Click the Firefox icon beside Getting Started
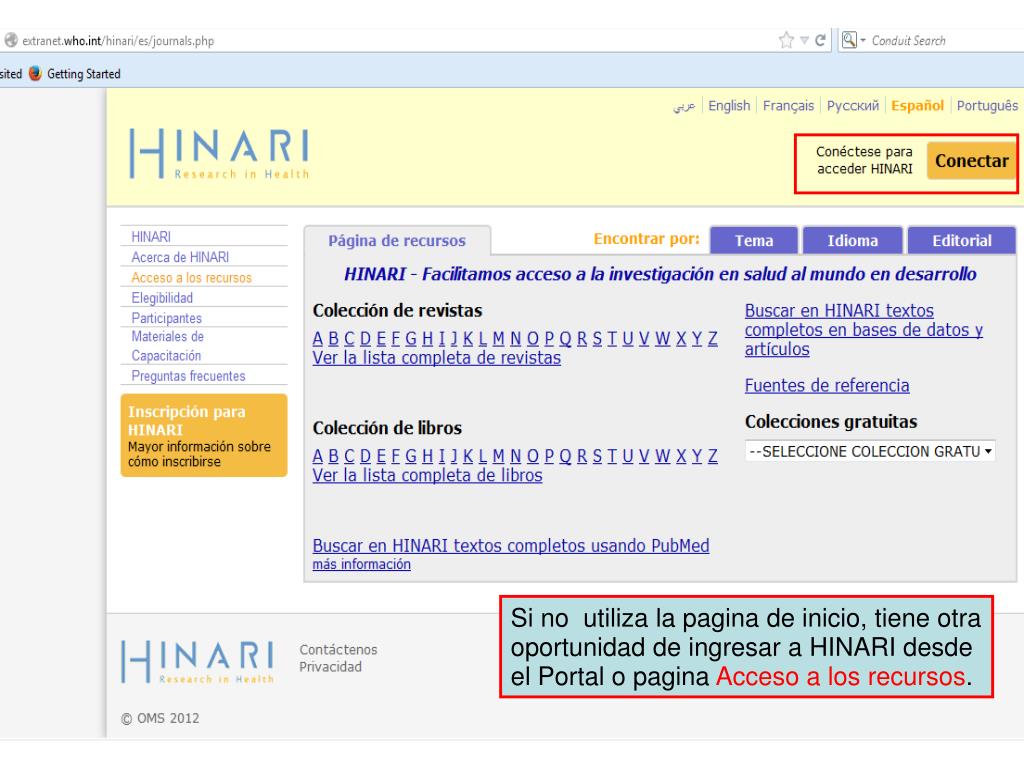The width and height of the screenshot is (1024, 768). (35, 73)
